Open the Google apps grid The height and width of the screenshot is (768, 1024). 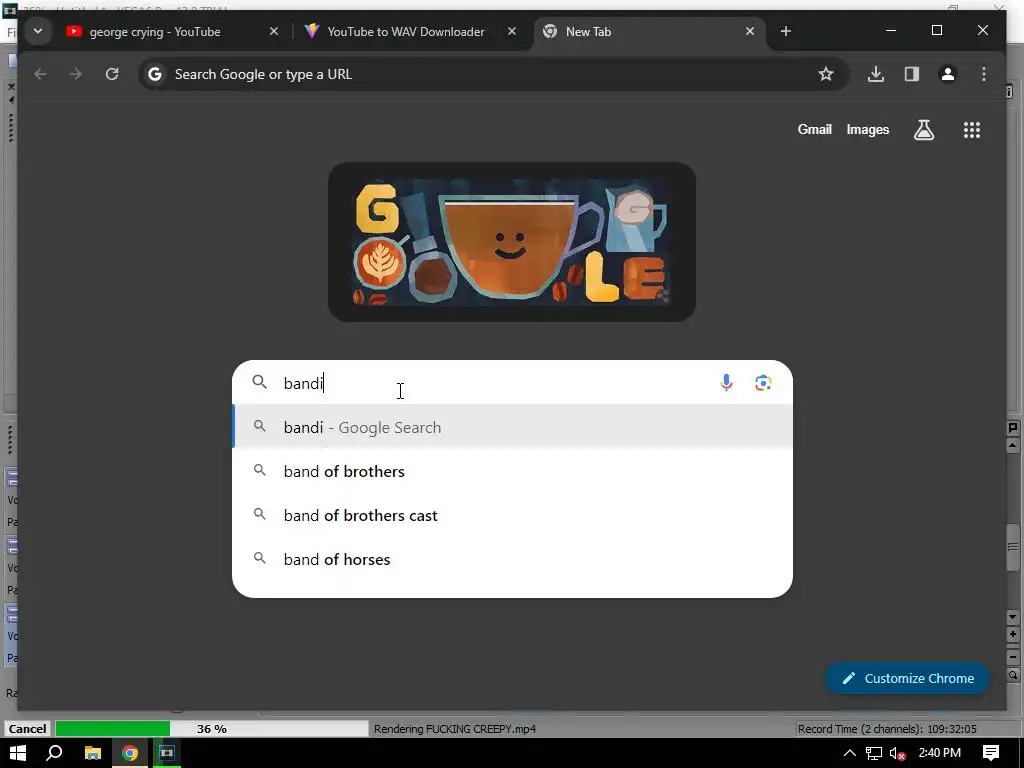pyautogui.click(x=972, y=130)
